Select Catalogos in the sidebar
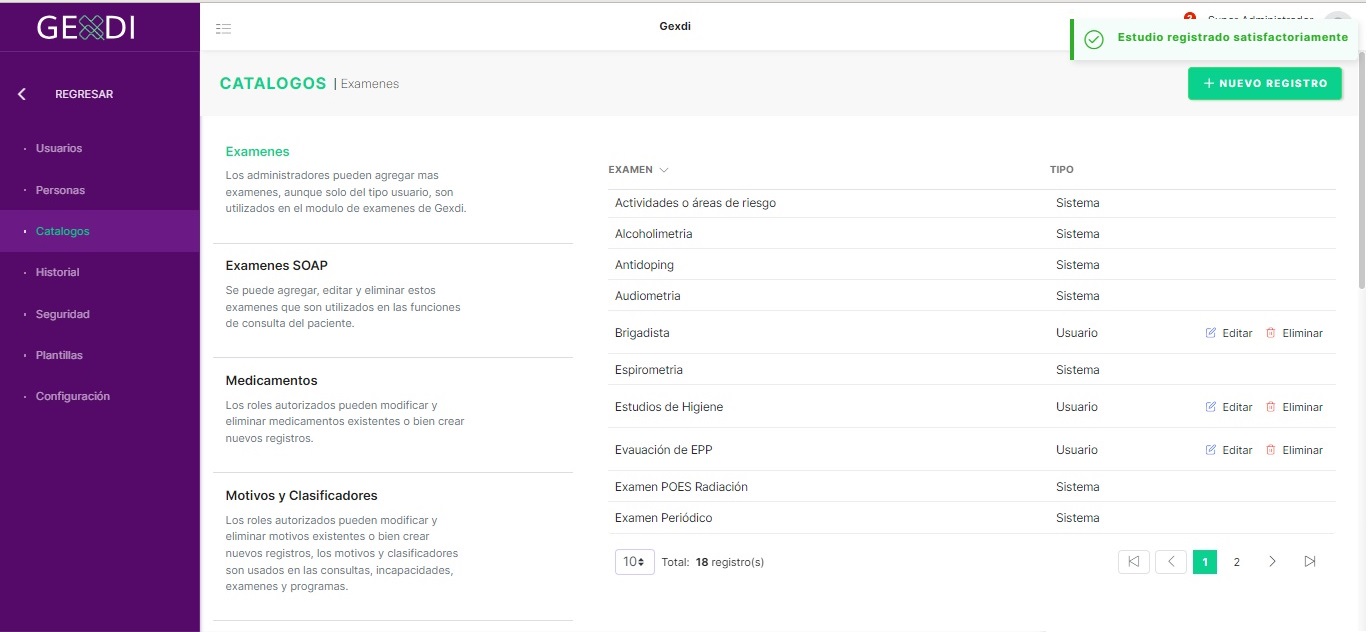 100,231
